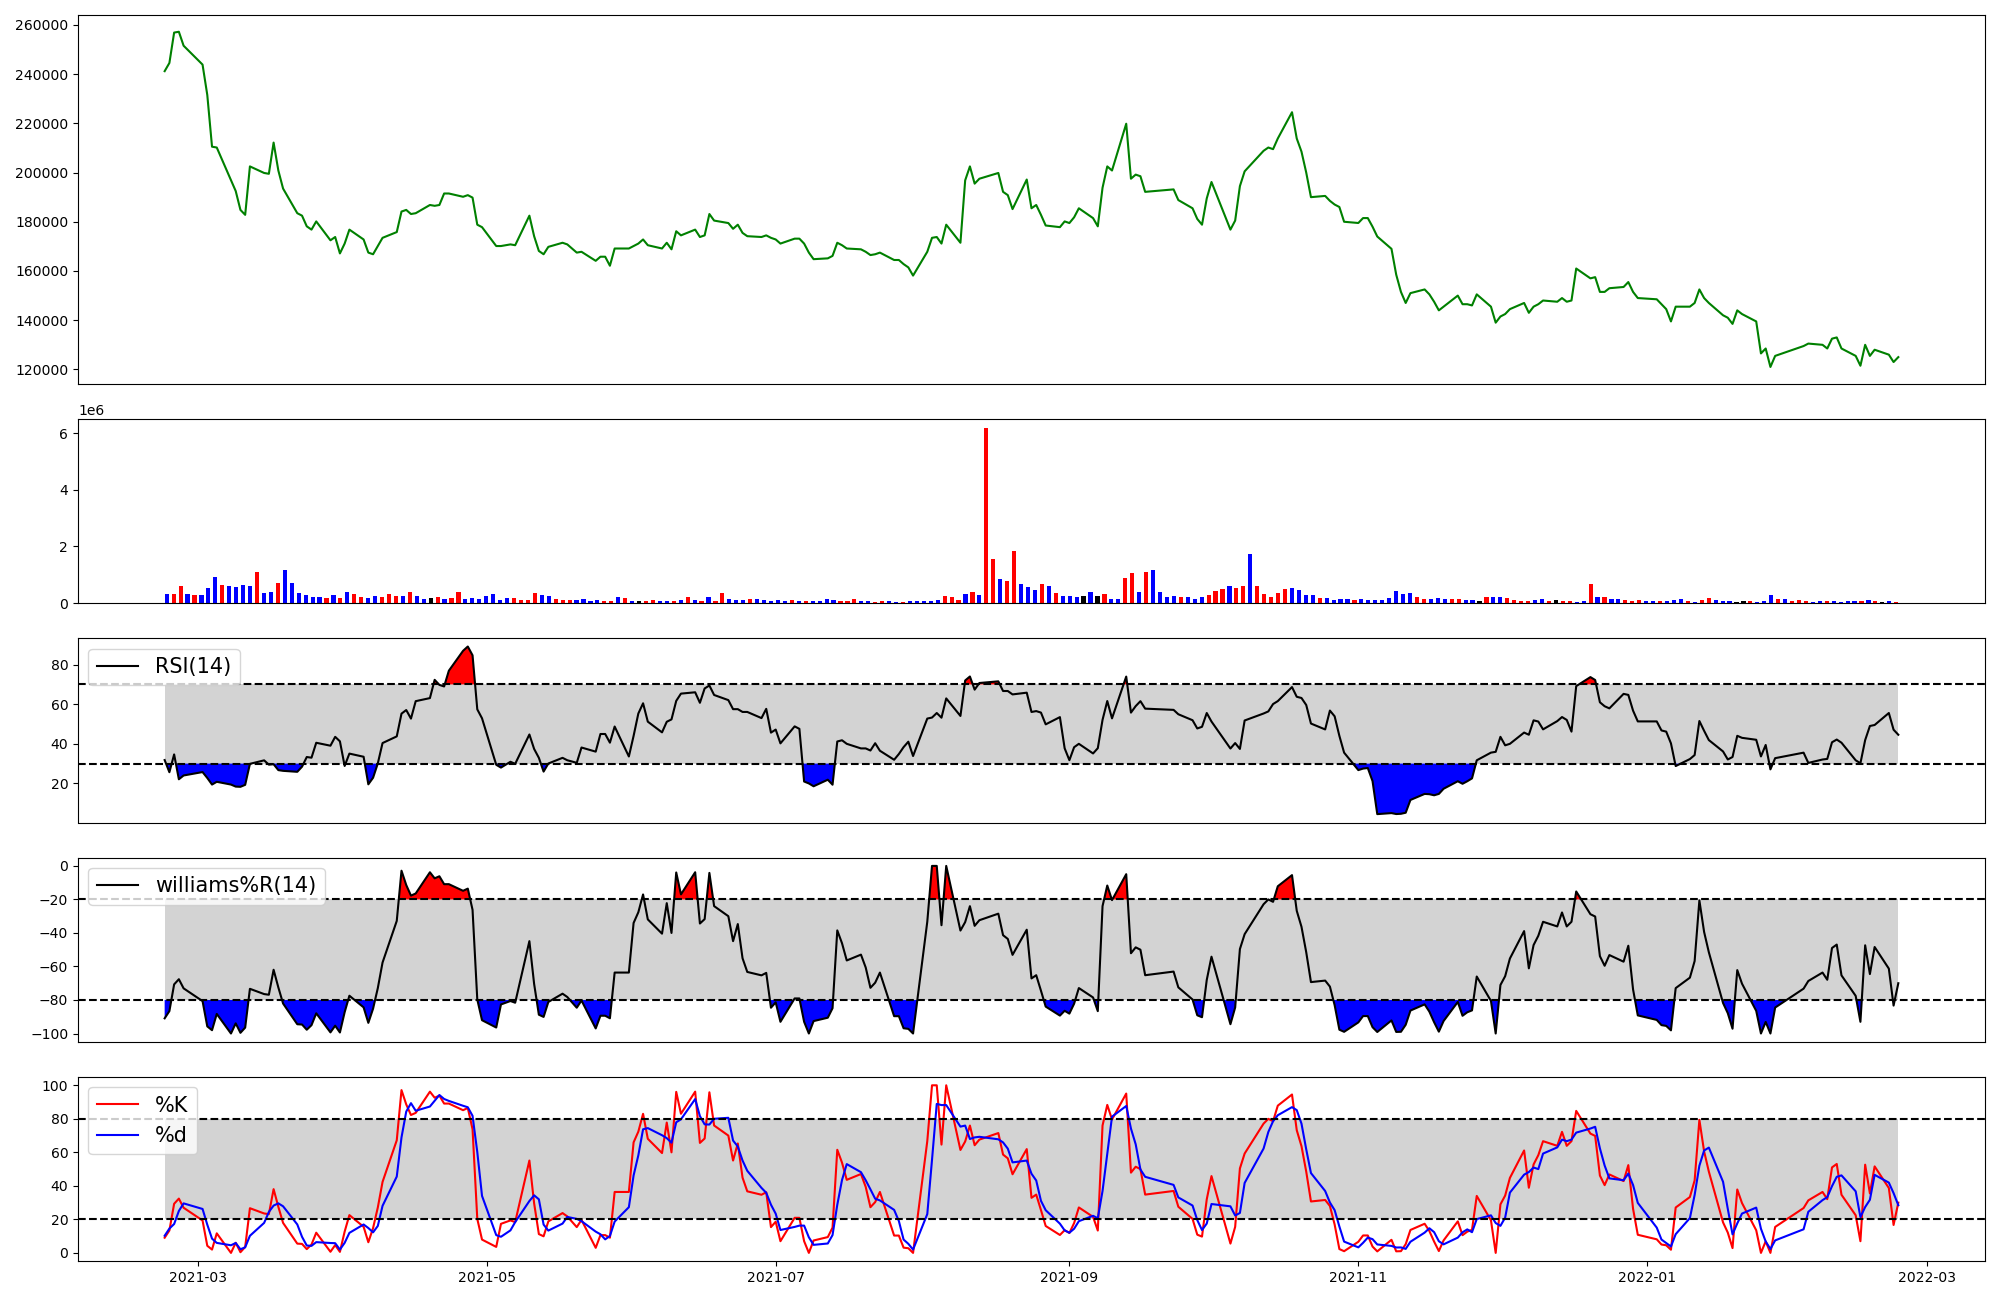Screen dimensions: 2000x1300
Task: Click the red RSI overbought peak near 2021-05
Action: 462,668
